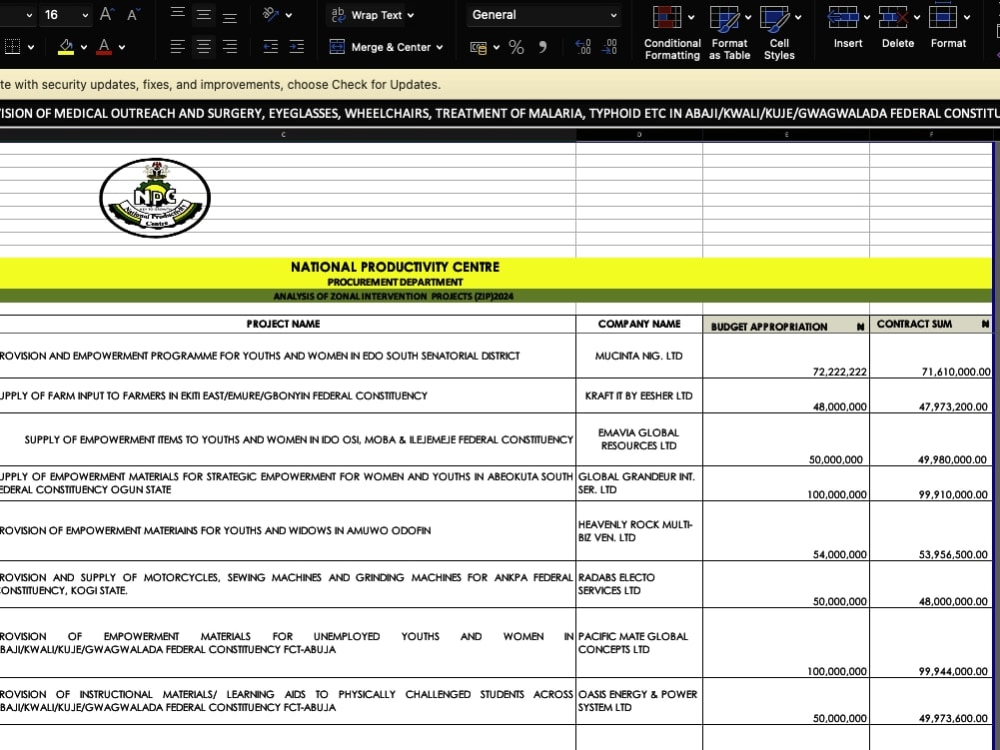Expand the Borders dropdown arrow
The height and width of the screenshot is (750, 1000).
tap(31, 47)
